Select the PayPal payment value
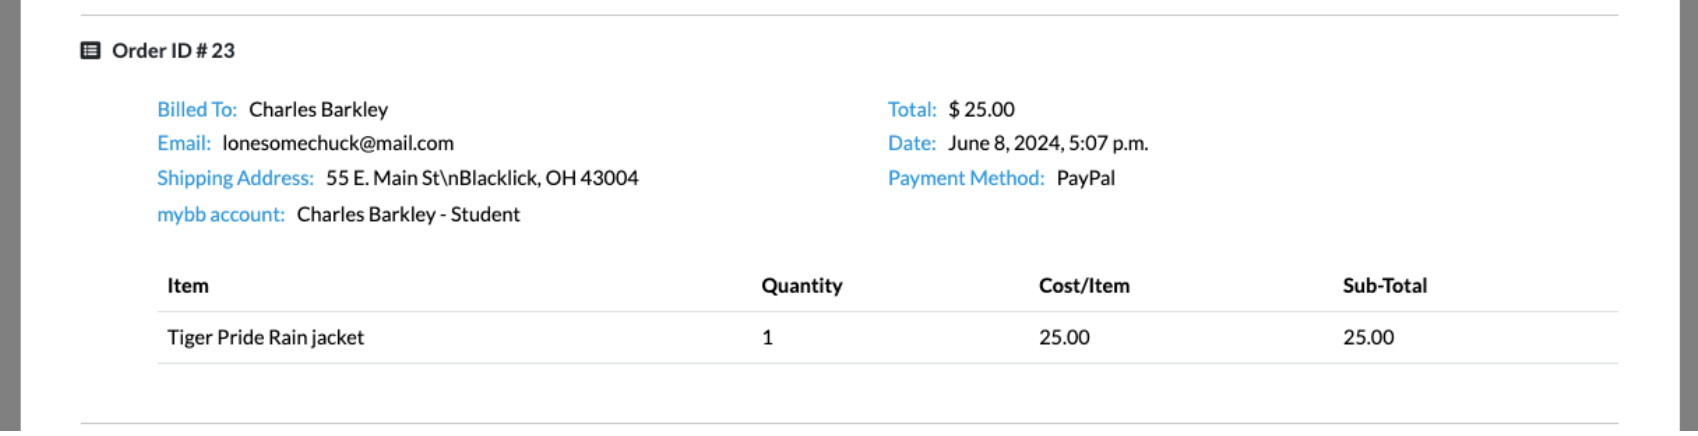1698x436 pixels. tap(1086, 179)
